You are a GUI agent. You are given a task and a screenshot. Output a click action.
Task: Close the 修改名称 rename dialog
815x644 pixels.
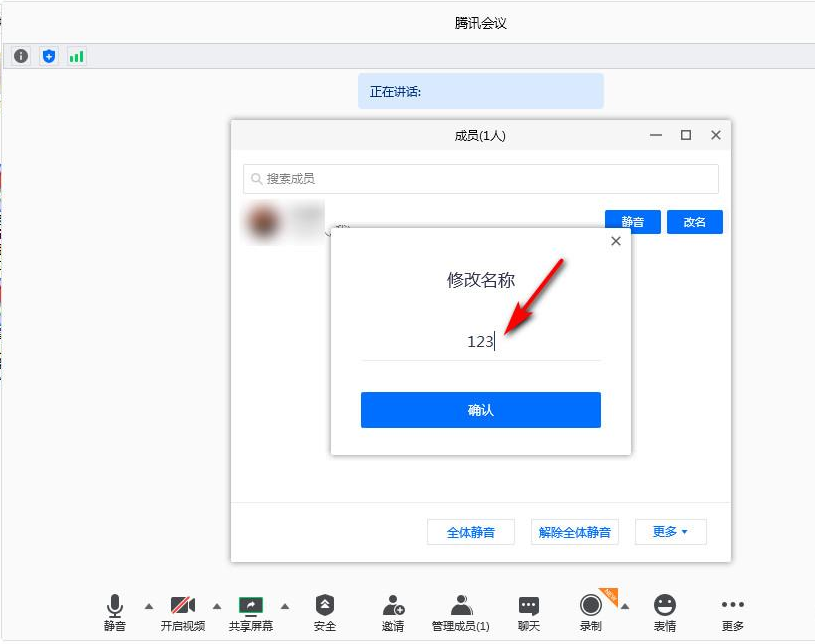click(616, 241)
